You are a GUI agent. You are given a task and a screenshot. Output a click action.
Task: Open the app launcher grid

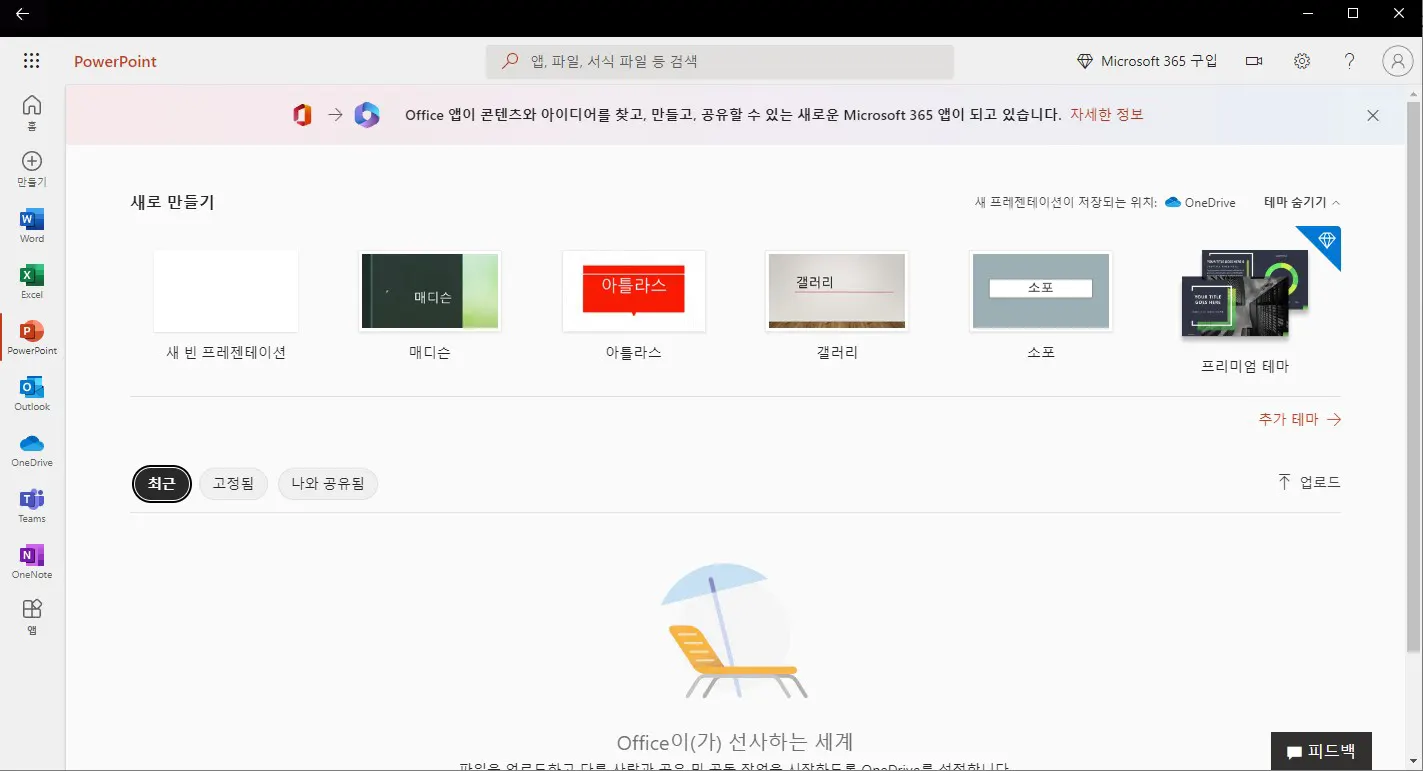[x=31, y=61]
